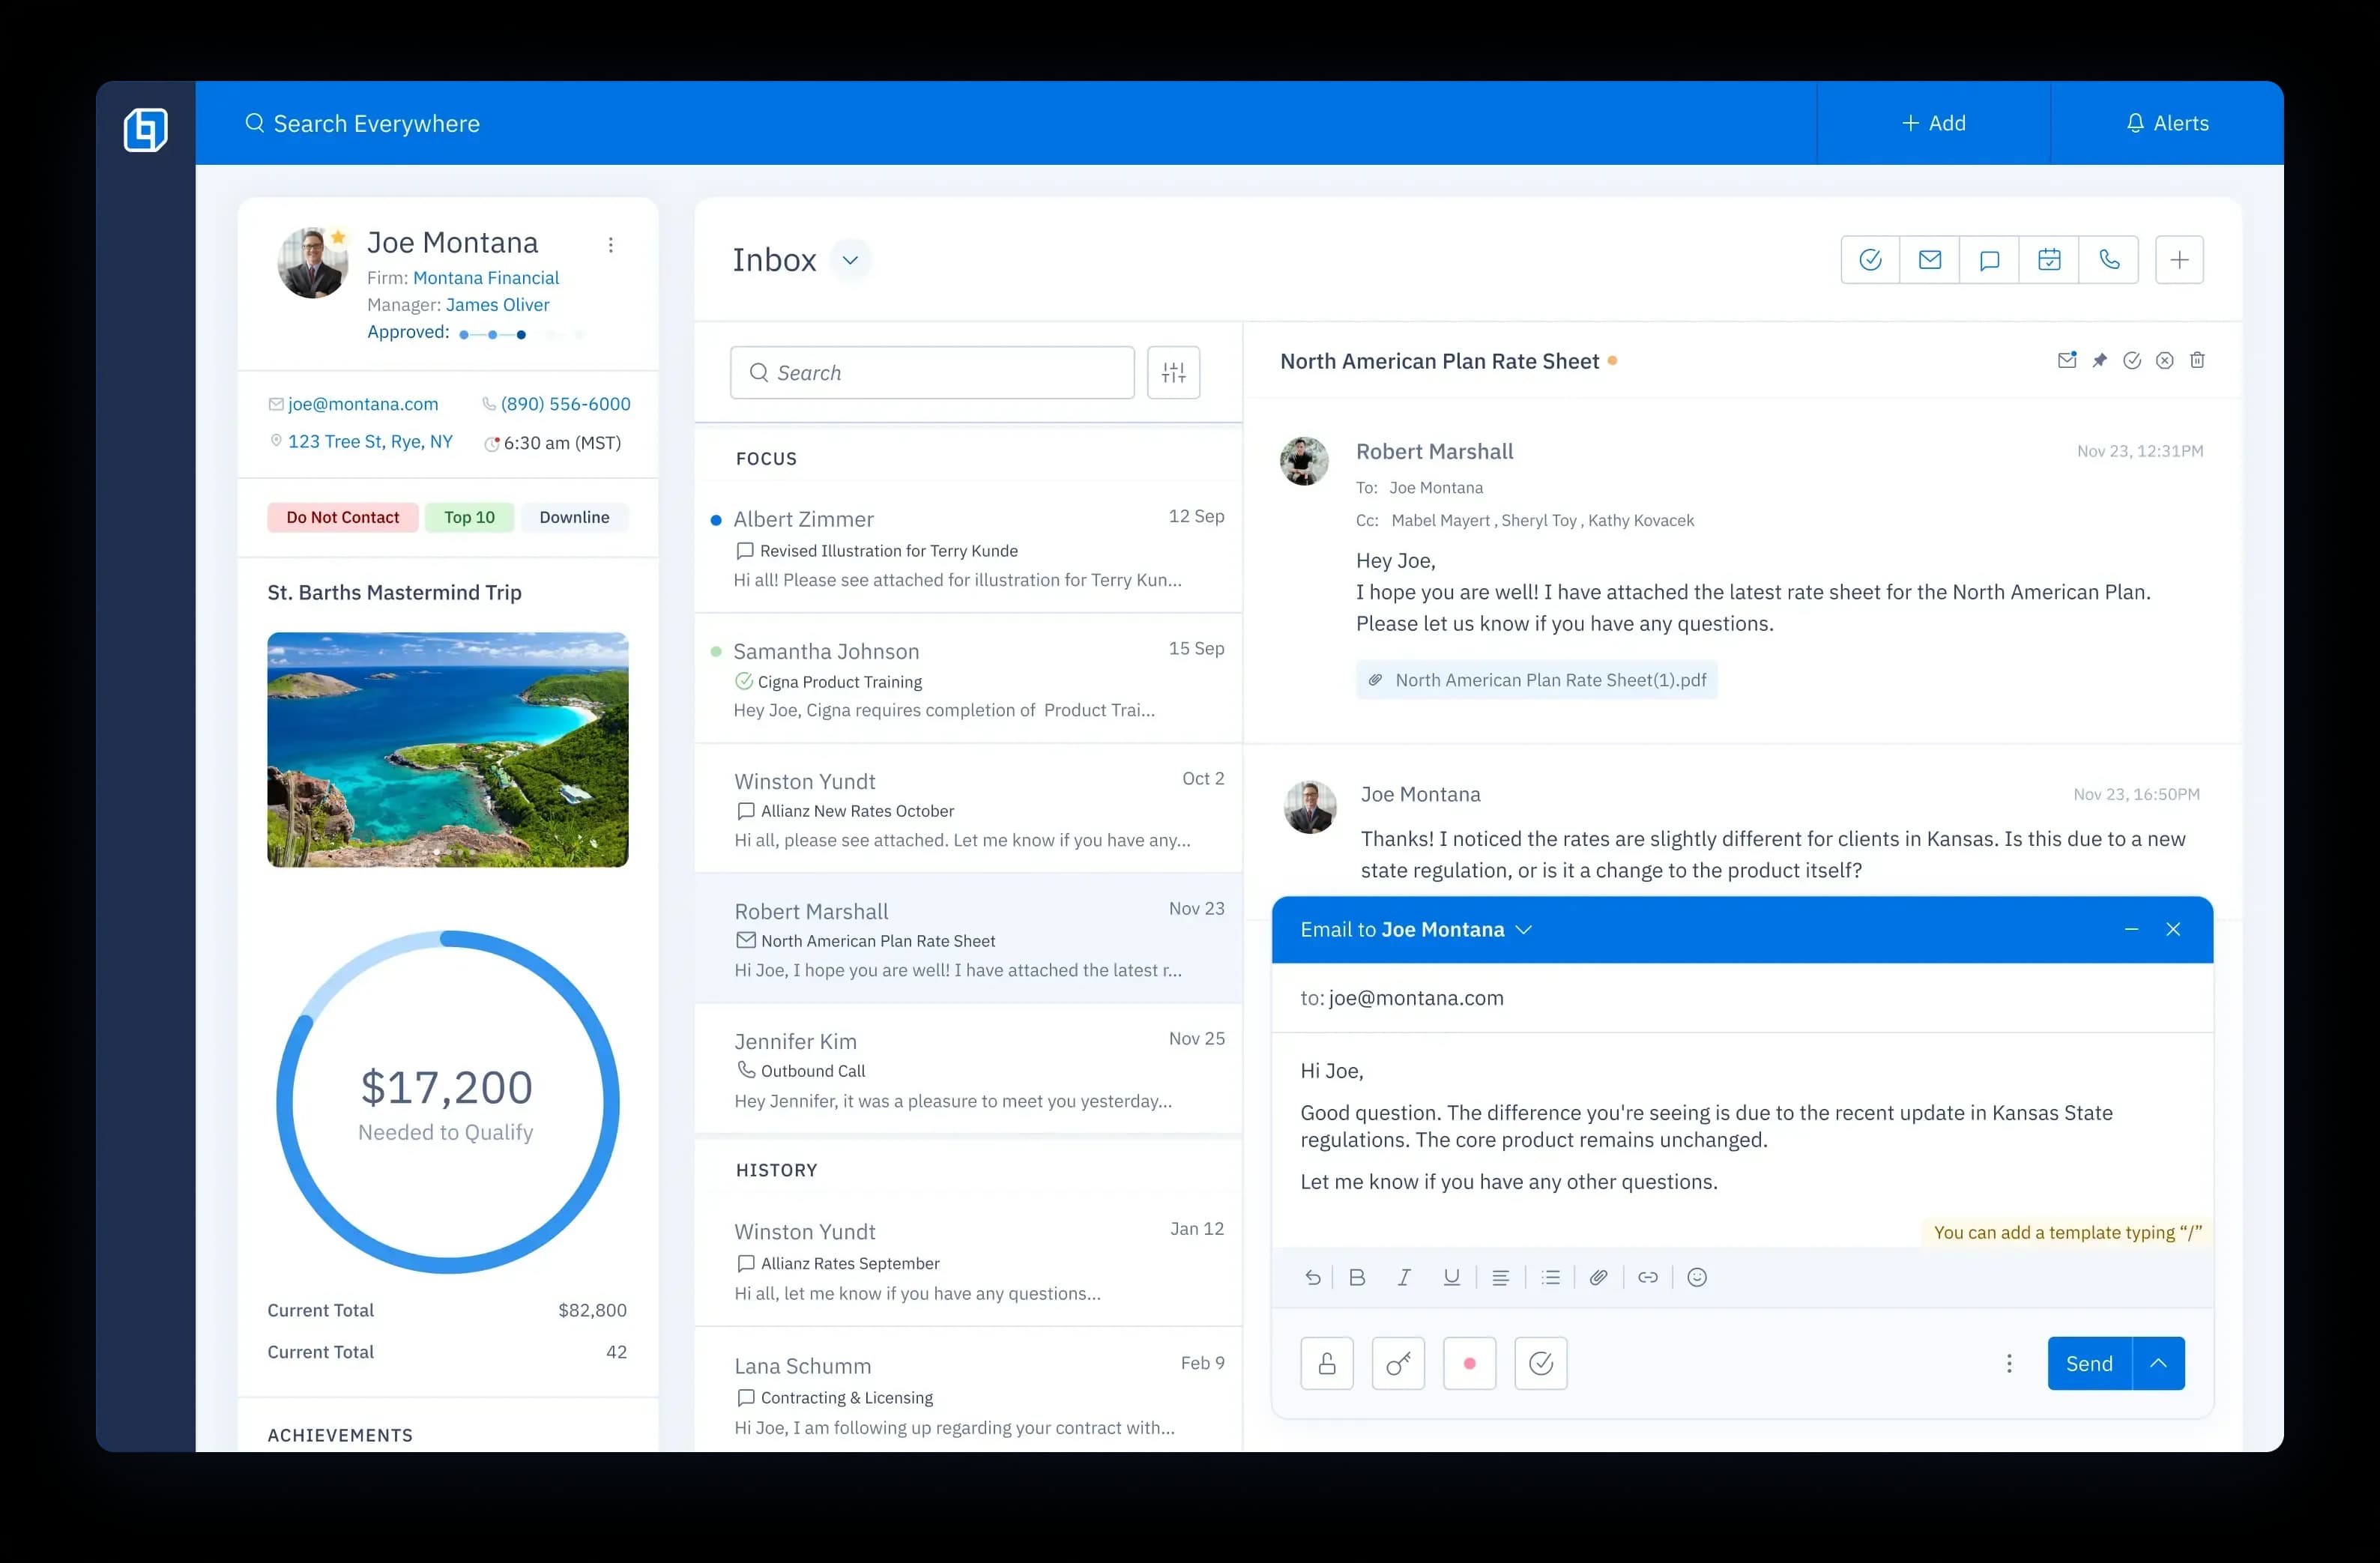Open inbox filter options via the sliders icon
This screenshot has height=1563, width=2380.
click(1173, 372)
